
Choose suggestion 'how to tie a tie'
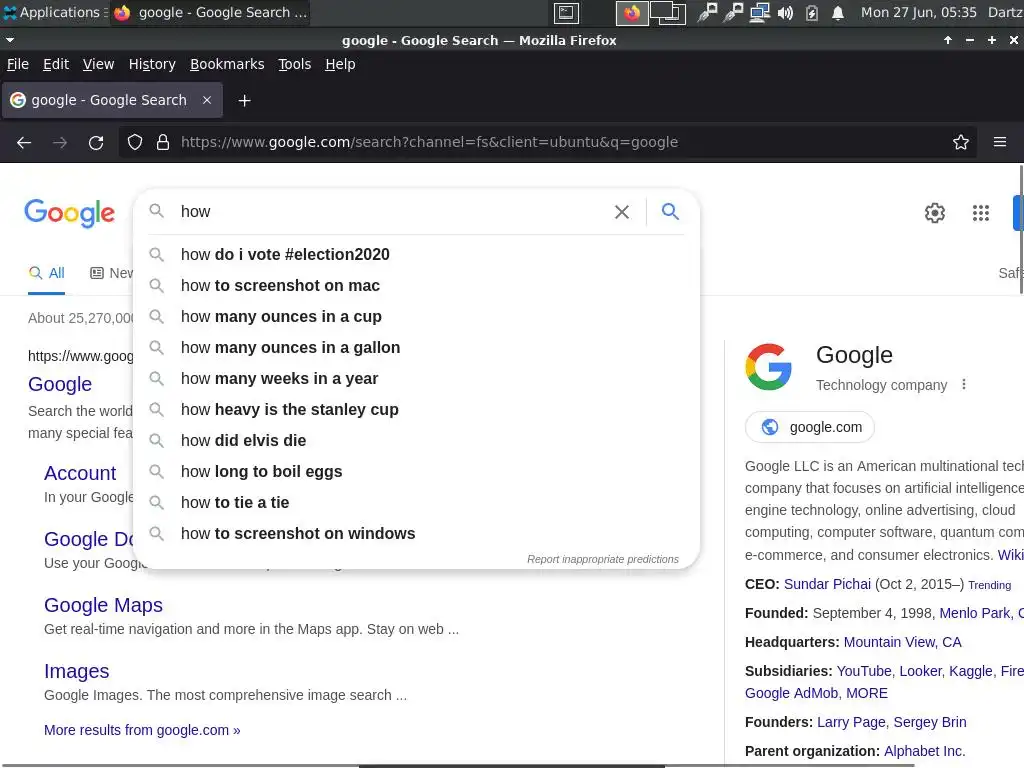point(416,502)
